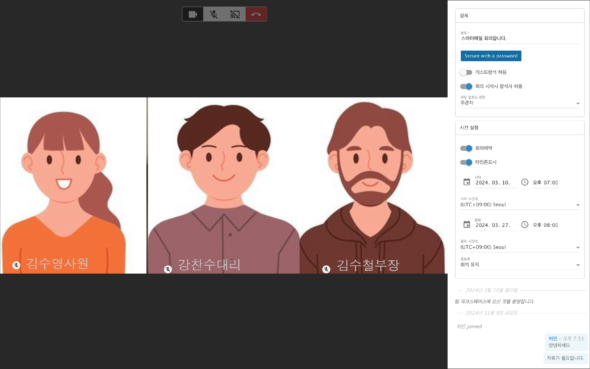Toggle attendee allow on meeting start

click(x=466, y=87)
